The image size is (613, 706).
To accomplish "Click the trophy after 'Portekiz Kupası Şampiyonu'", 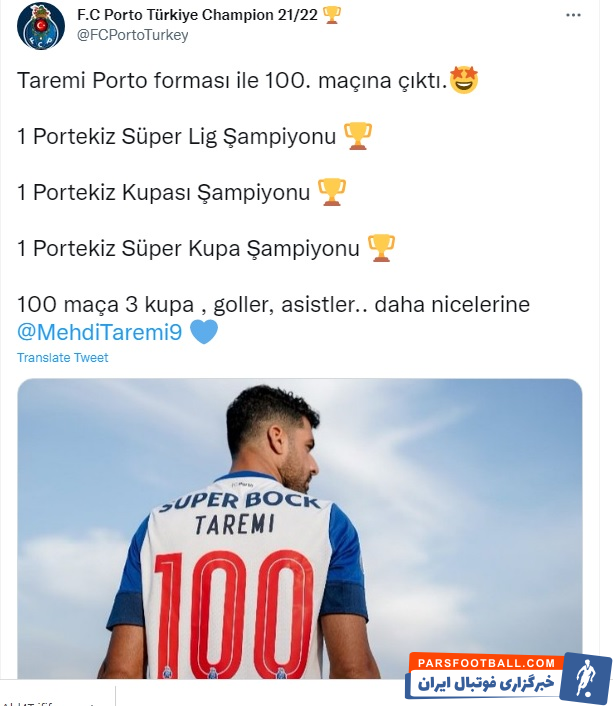I will click(331, 192).
